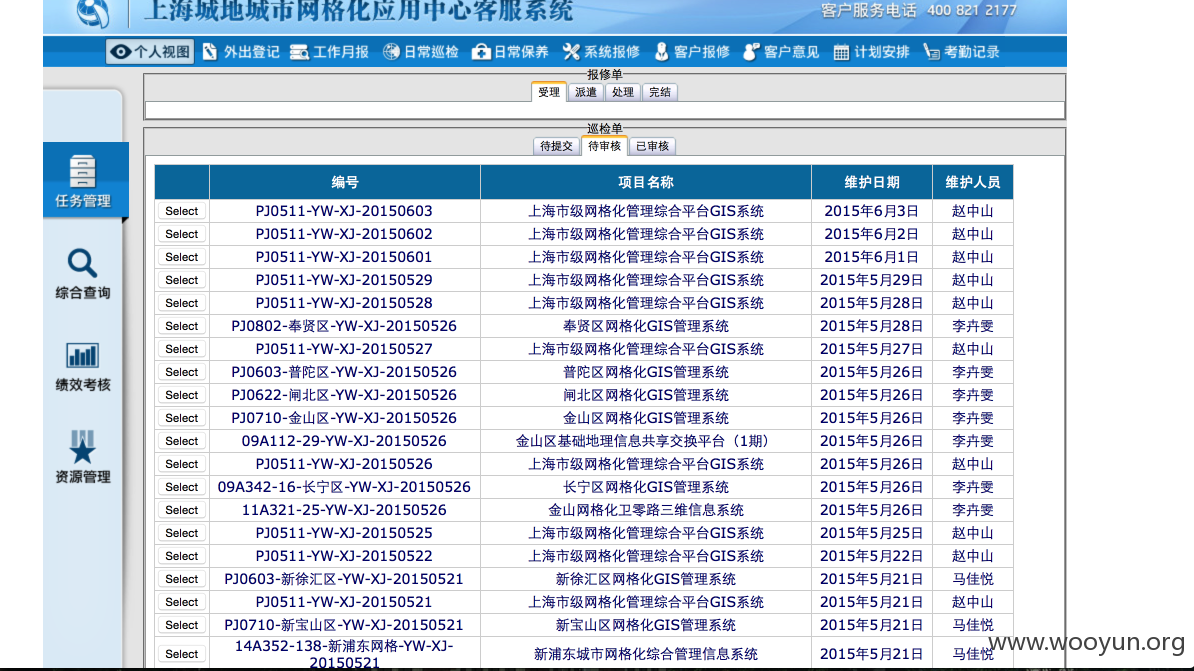Switch to the 已审核 tab
The width and height of the screenshot is (1194, 671).
[652, 146]
